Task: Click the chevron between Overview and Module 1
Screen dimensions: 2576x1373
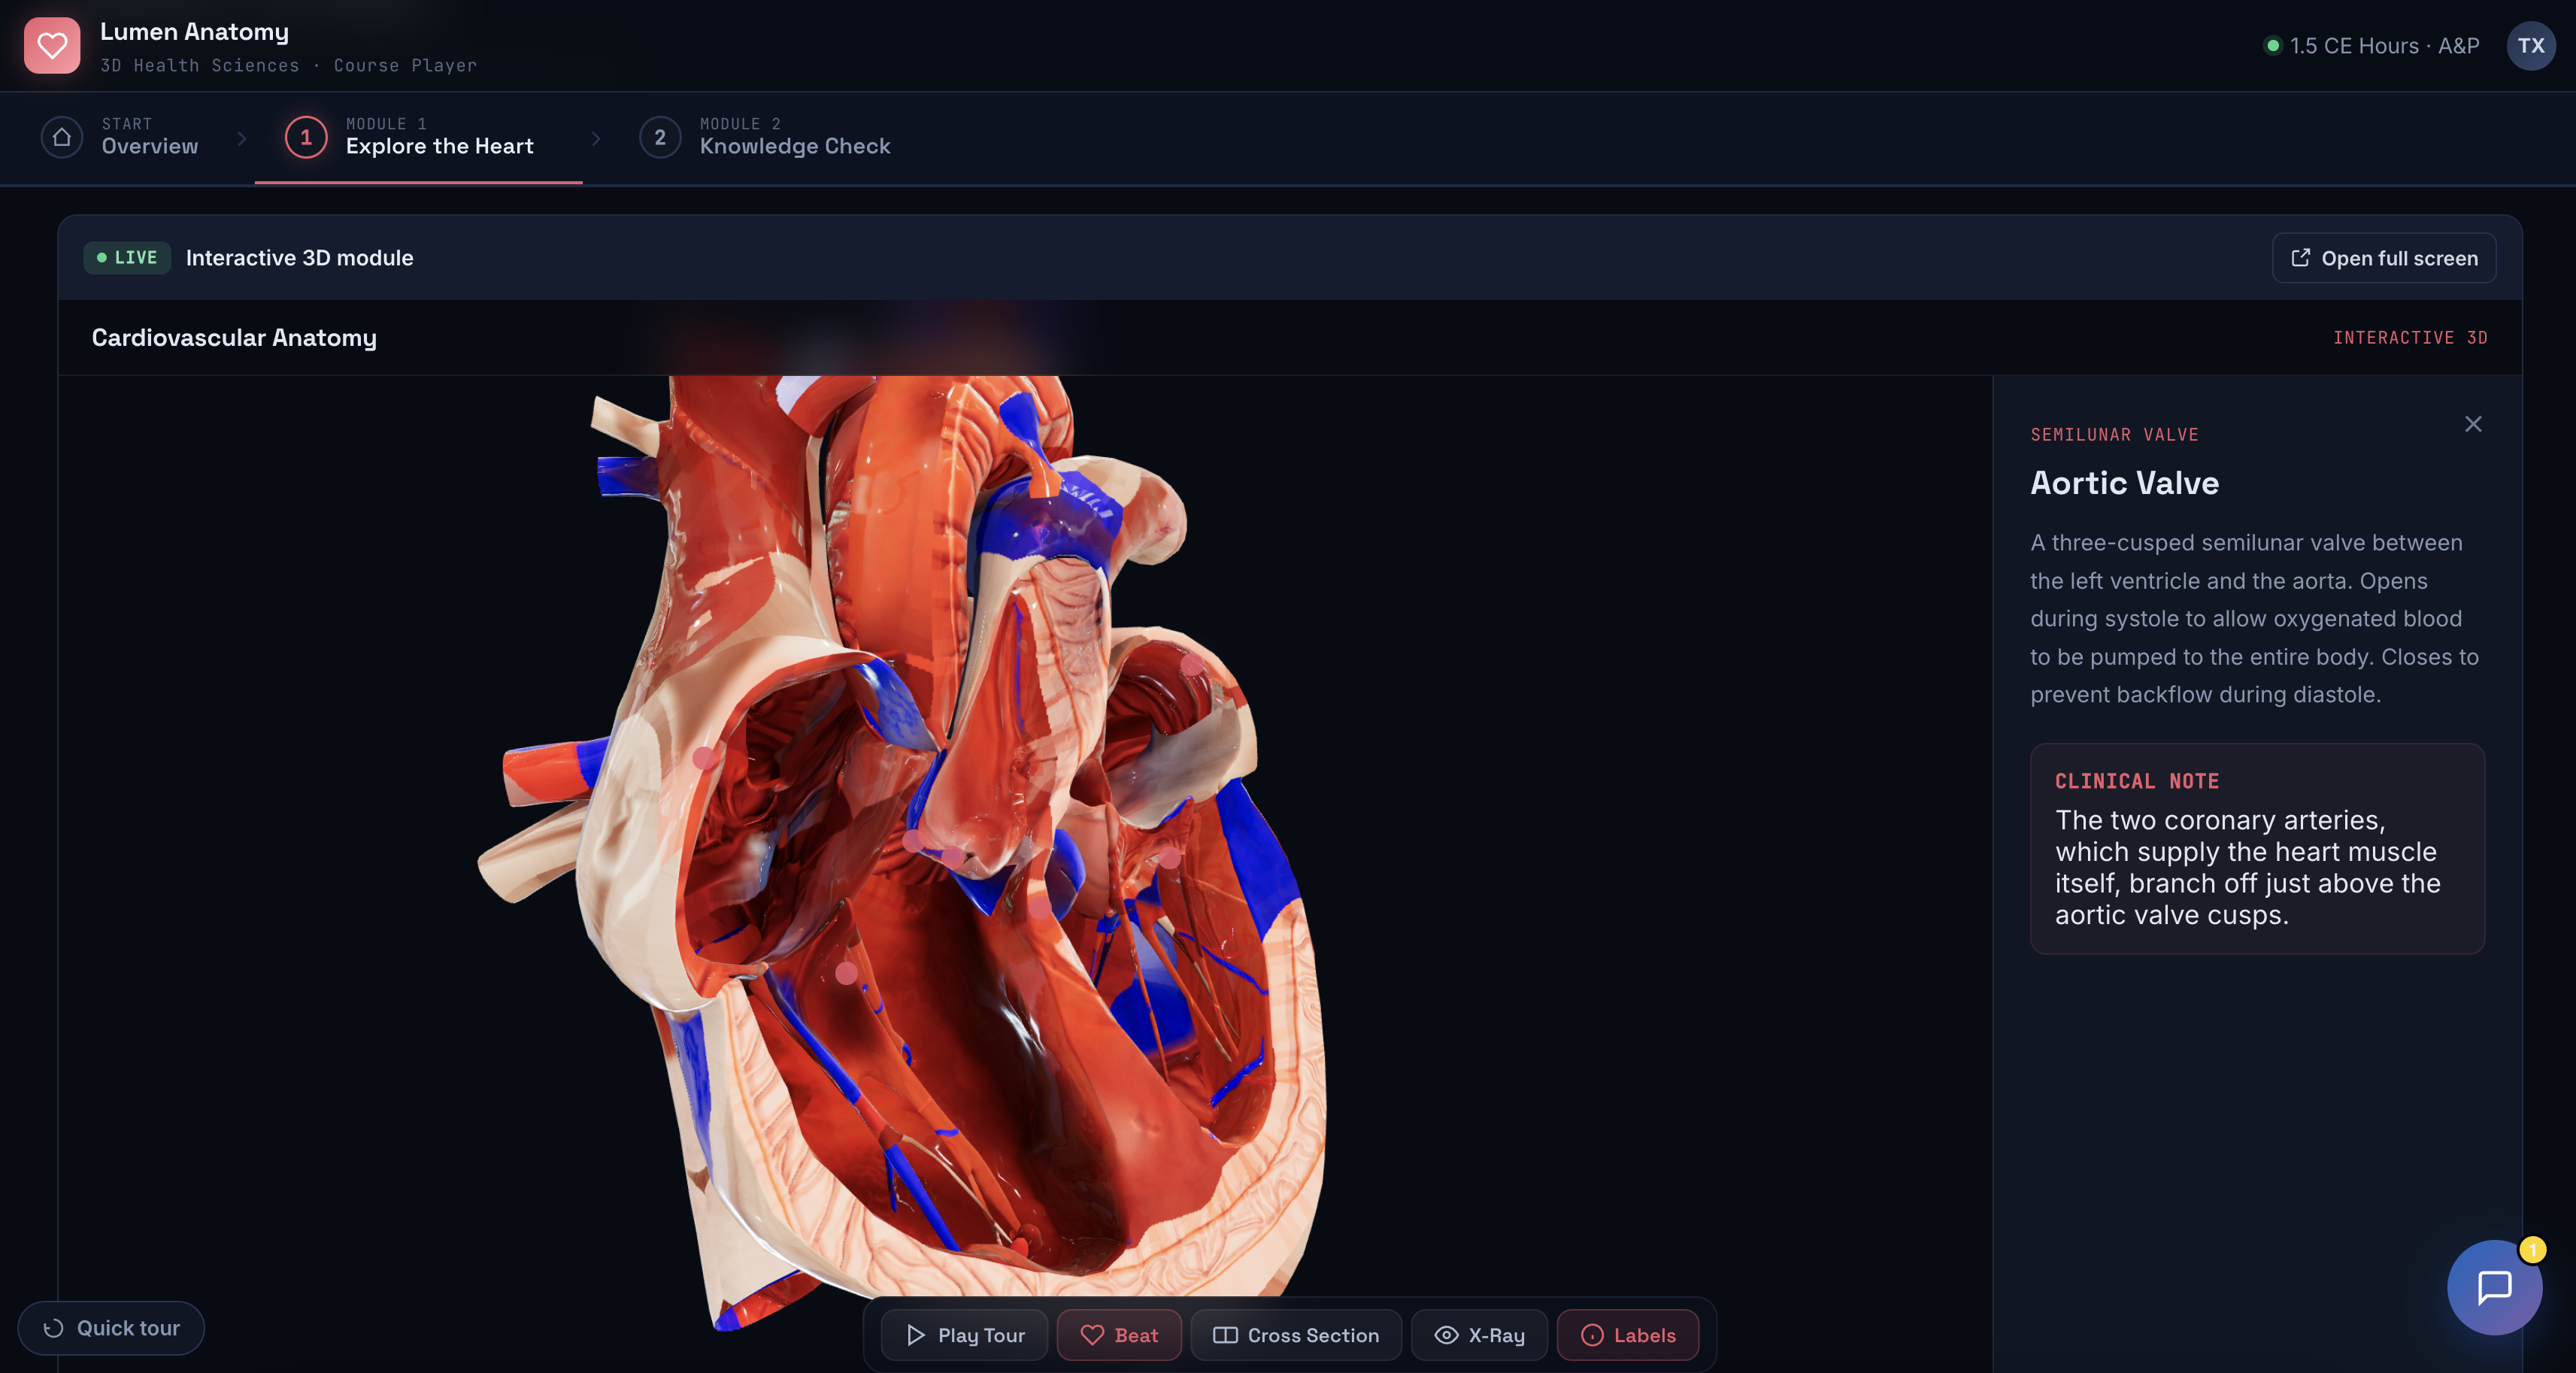Action: (x=241, y=138)
